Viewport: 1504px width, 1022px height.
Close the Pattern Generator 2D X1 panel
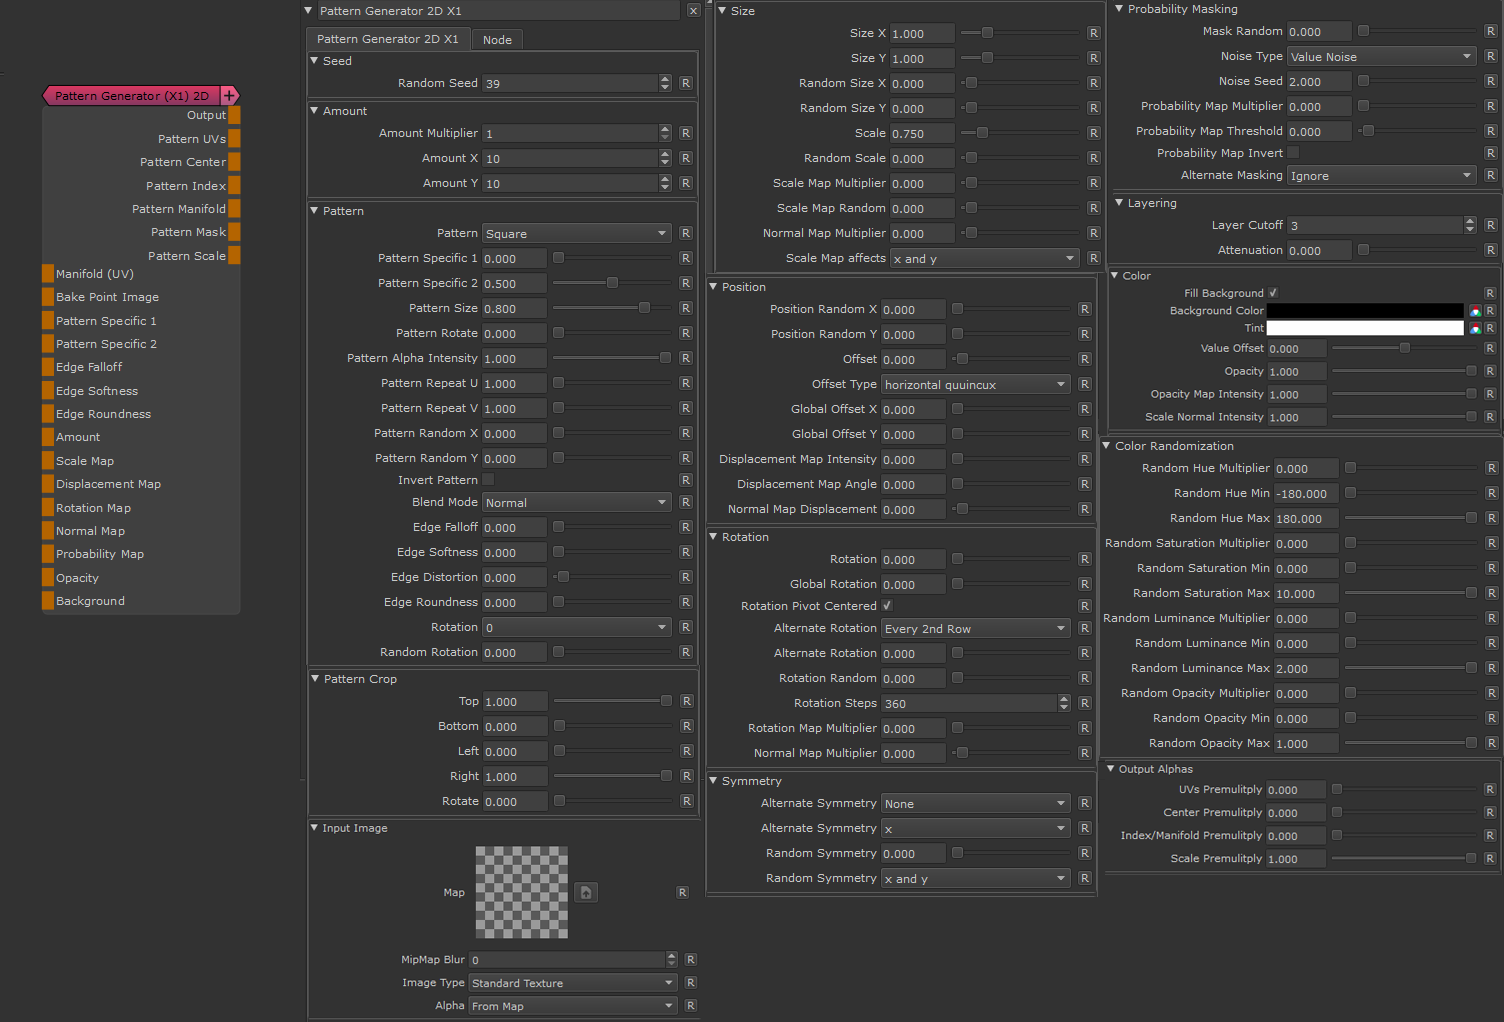click(x=693, y=11)
